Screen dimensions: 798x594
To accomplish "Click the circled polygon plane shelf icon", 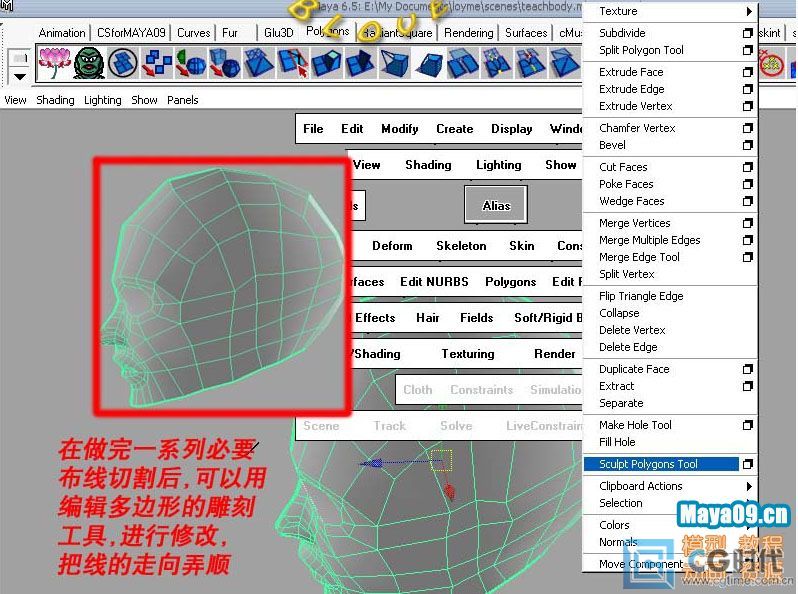I will point(123,63).
